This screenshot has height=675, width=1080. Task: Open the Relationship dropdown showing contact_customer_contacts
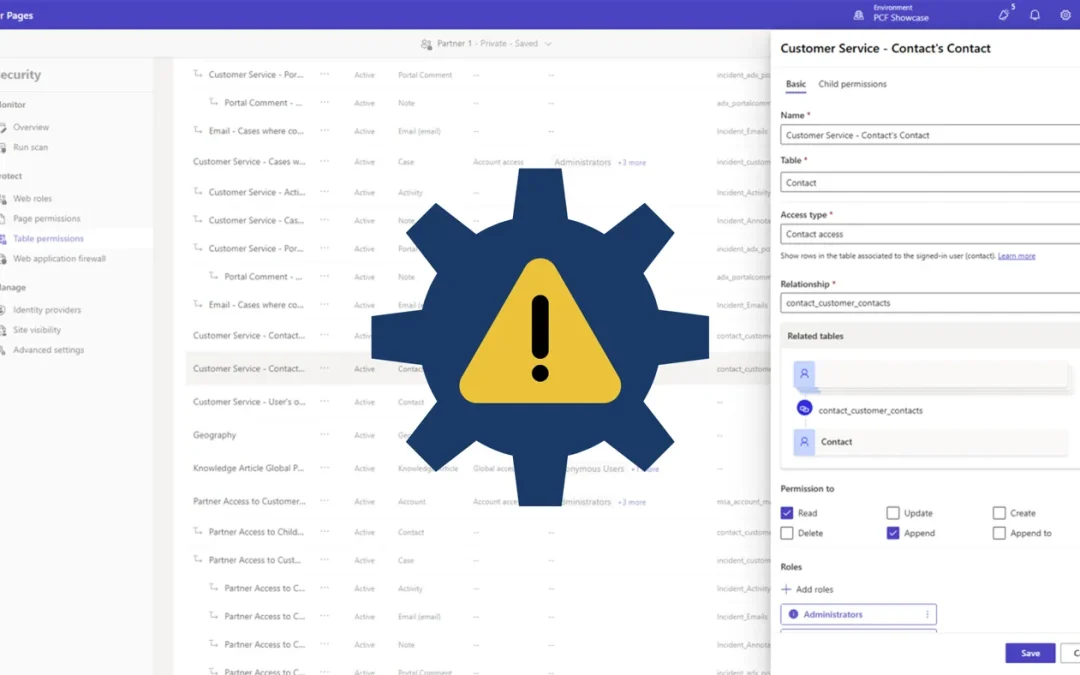point(930,302)
